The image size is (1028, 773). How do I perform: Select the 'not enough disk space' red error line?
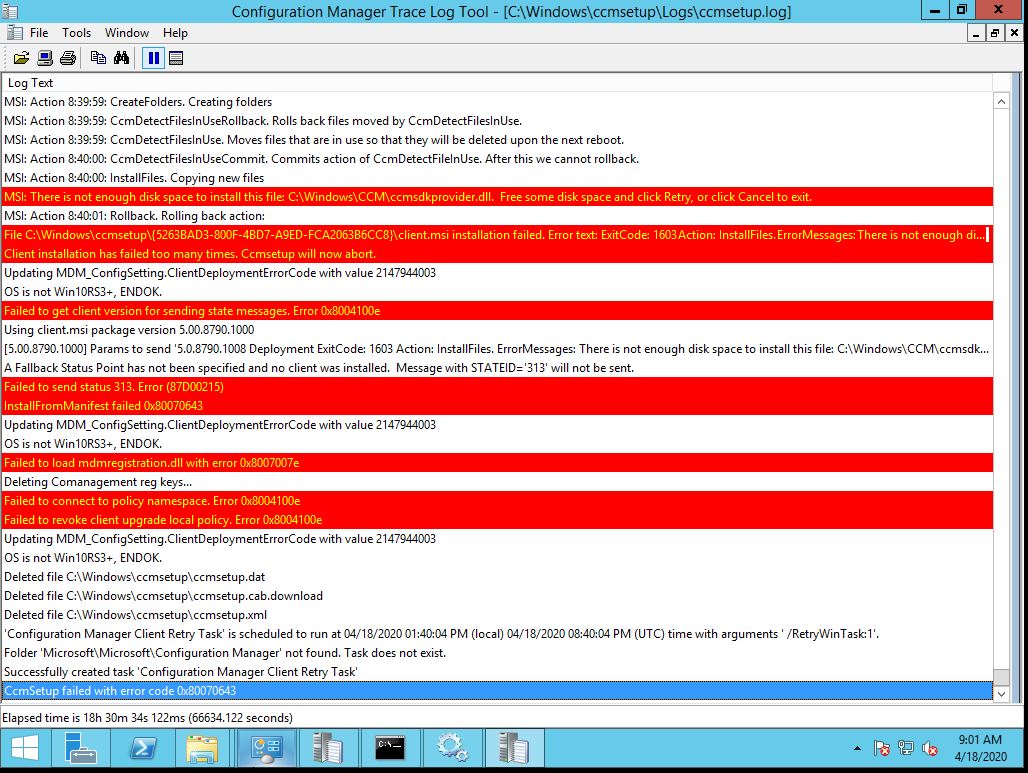[497, 197]
